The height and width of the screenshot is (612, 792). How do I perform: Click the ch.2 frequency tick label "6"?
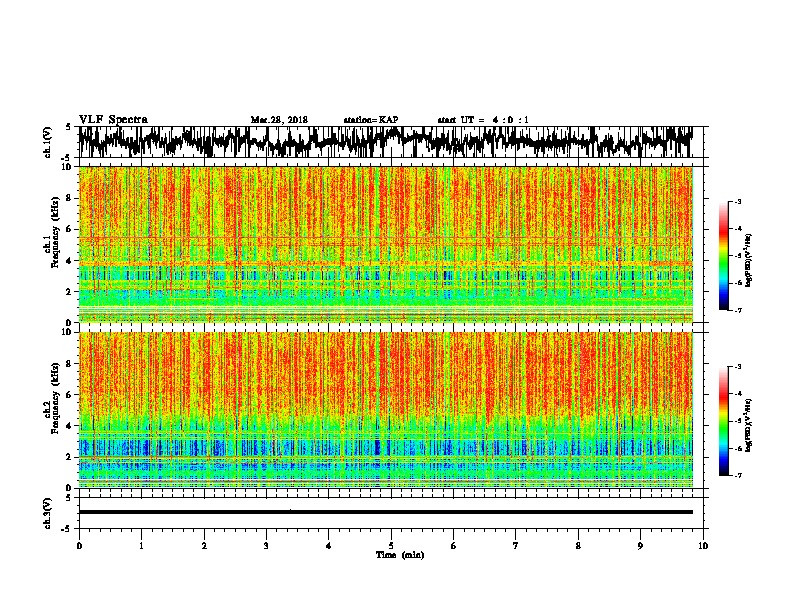click(x=70, y=395)
